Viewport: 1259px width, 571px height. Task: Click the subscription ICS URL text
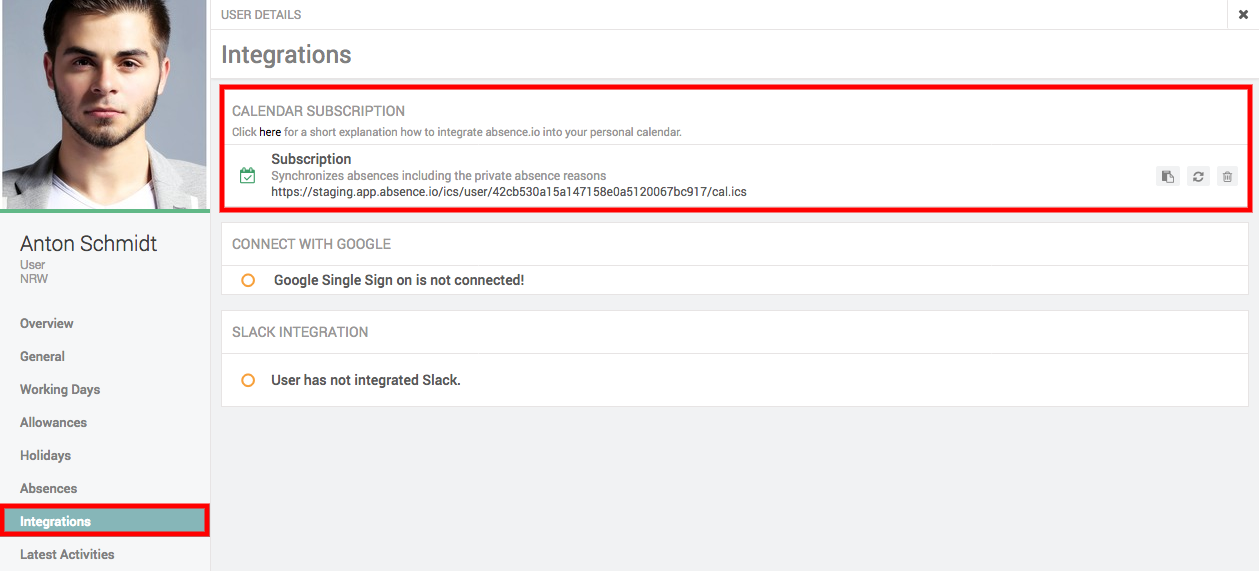point(508,191)
